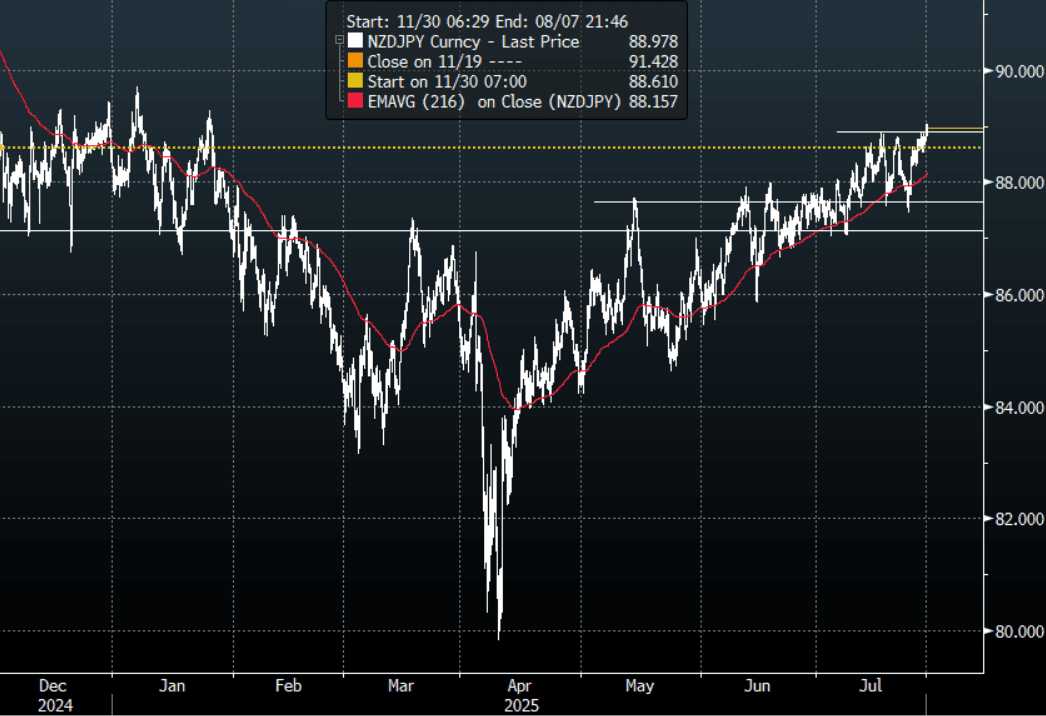Click the Feb time axis label
Screen dimensions: 1046x716
point(288,686)
